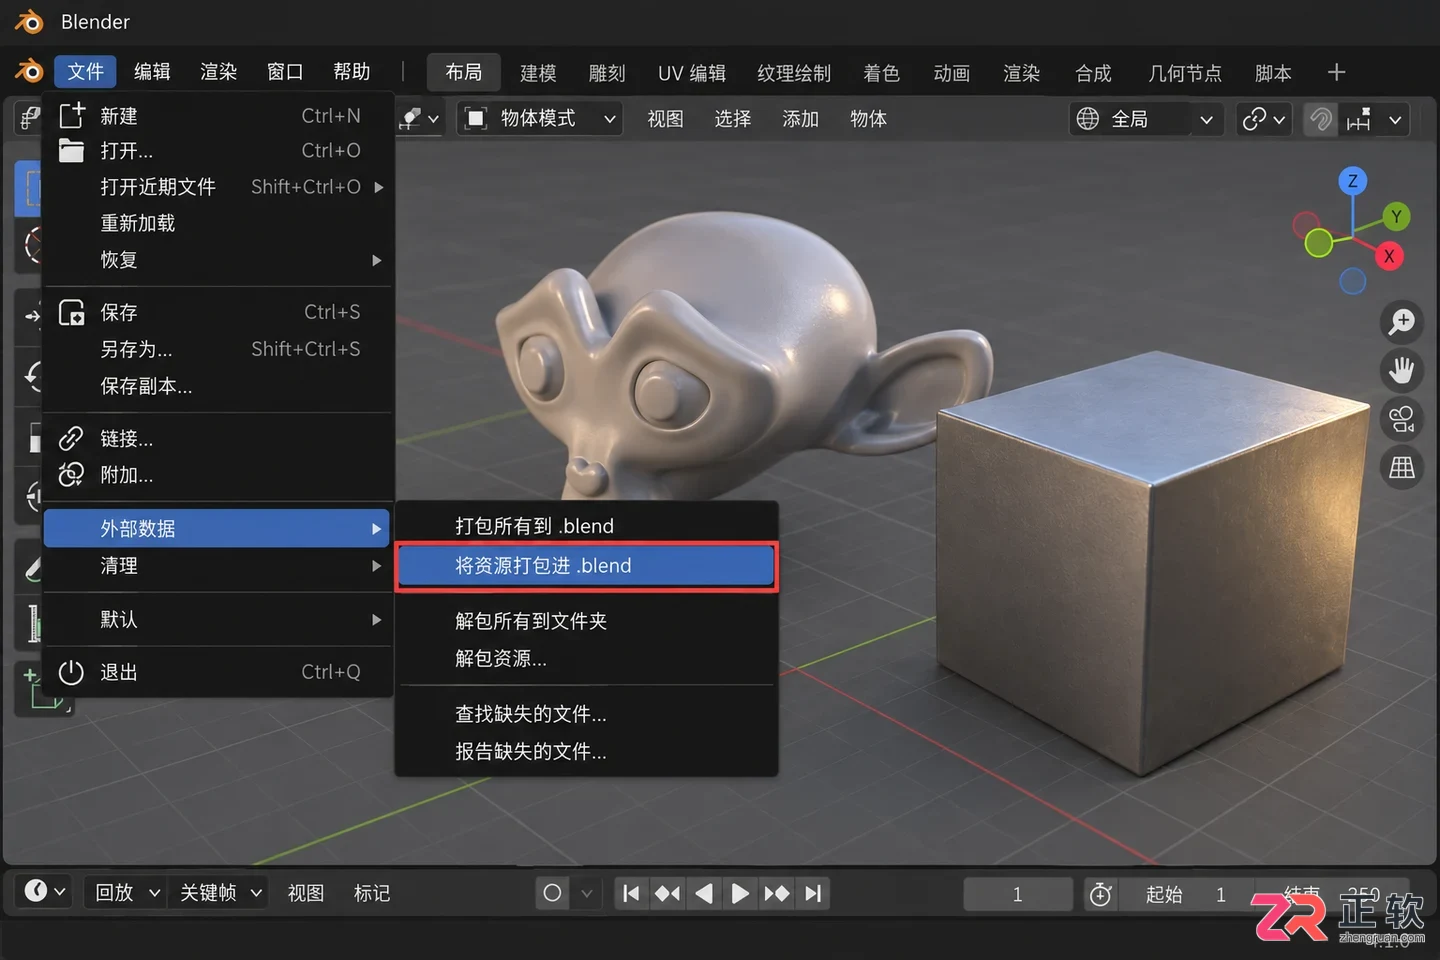Select 打包所有到 .blend option
The height and width of the screenshot is (960, 1440).
click(x=586, y=526)
